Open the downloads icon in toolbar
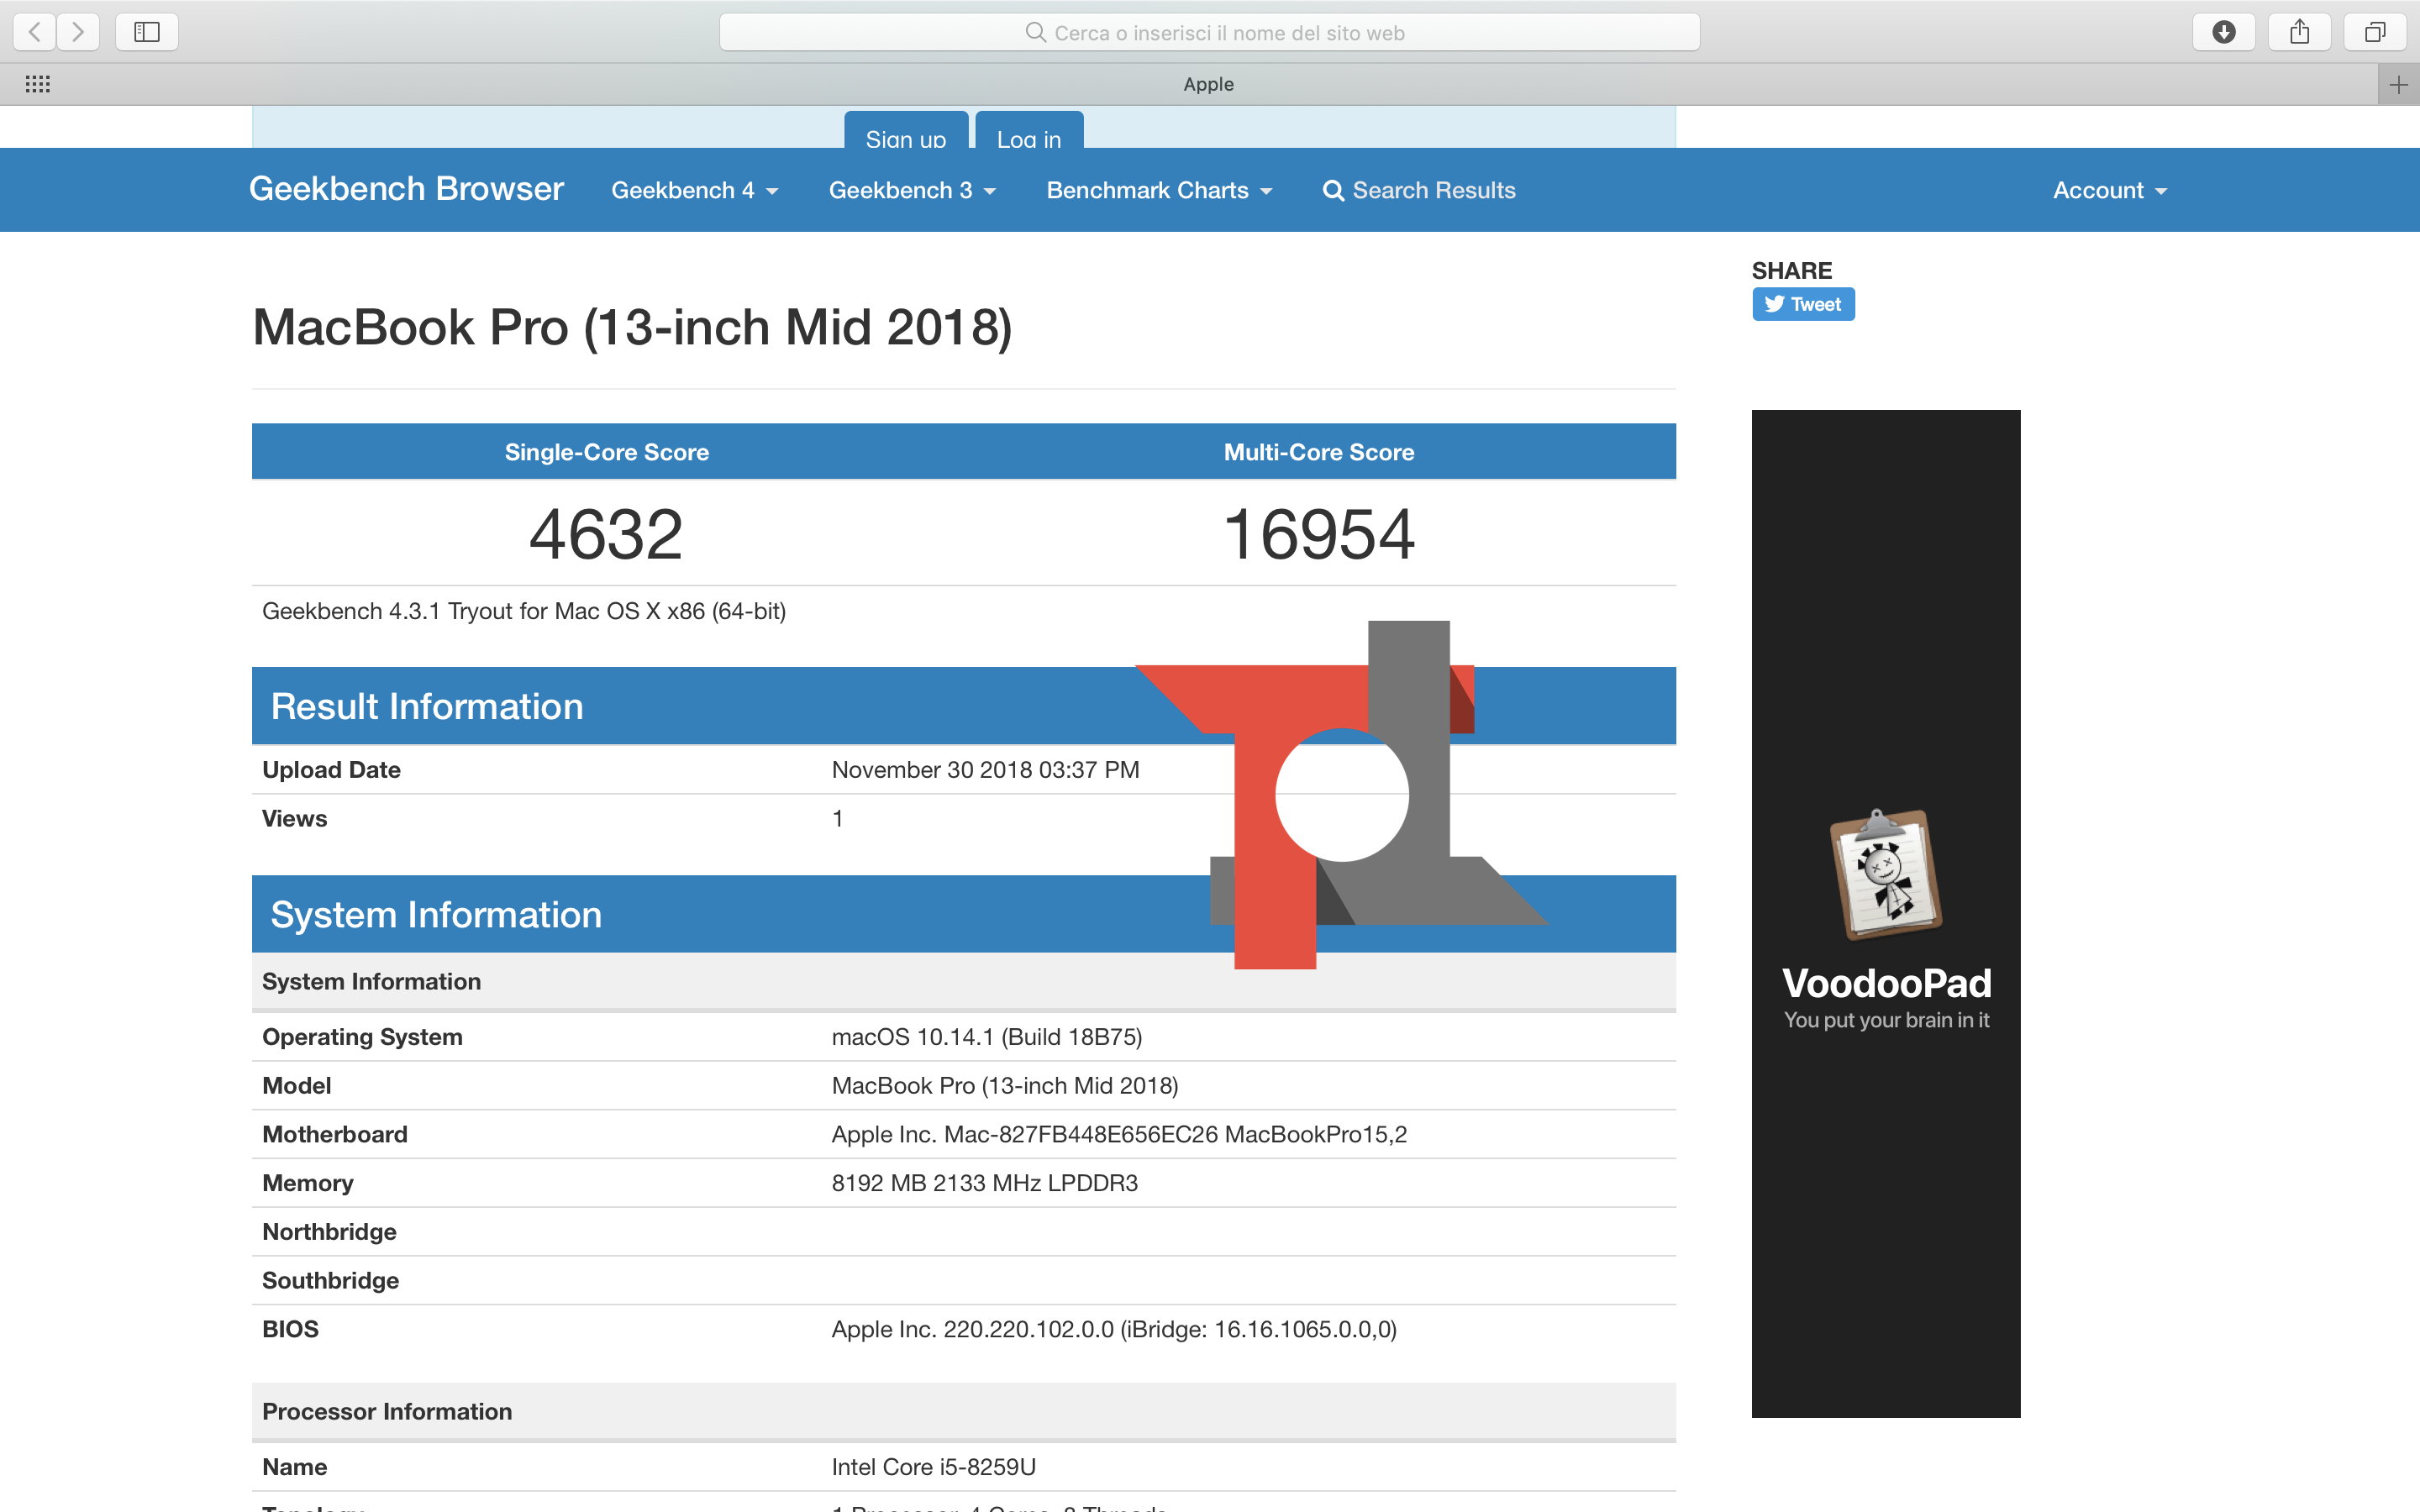The width and height of the screenshot is (2420, 1512). [2223, 32]
